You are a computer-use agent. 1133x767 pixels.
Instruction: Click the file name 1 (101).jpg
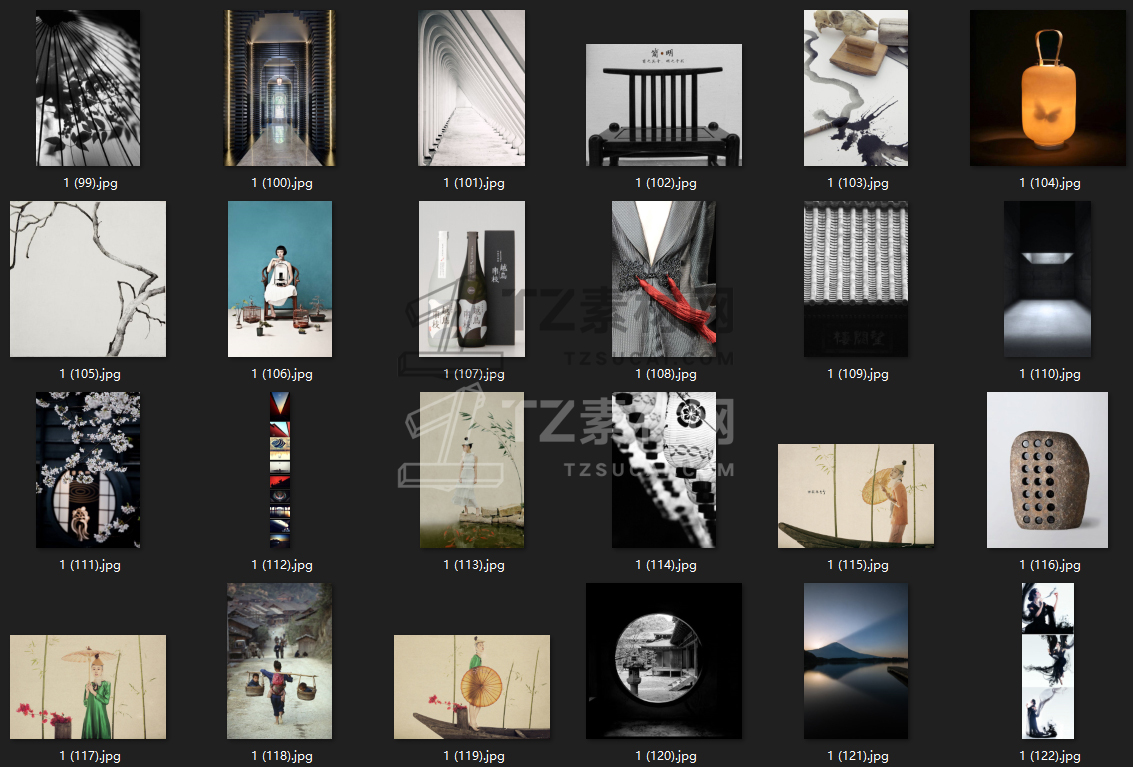(x=474, y=183)
